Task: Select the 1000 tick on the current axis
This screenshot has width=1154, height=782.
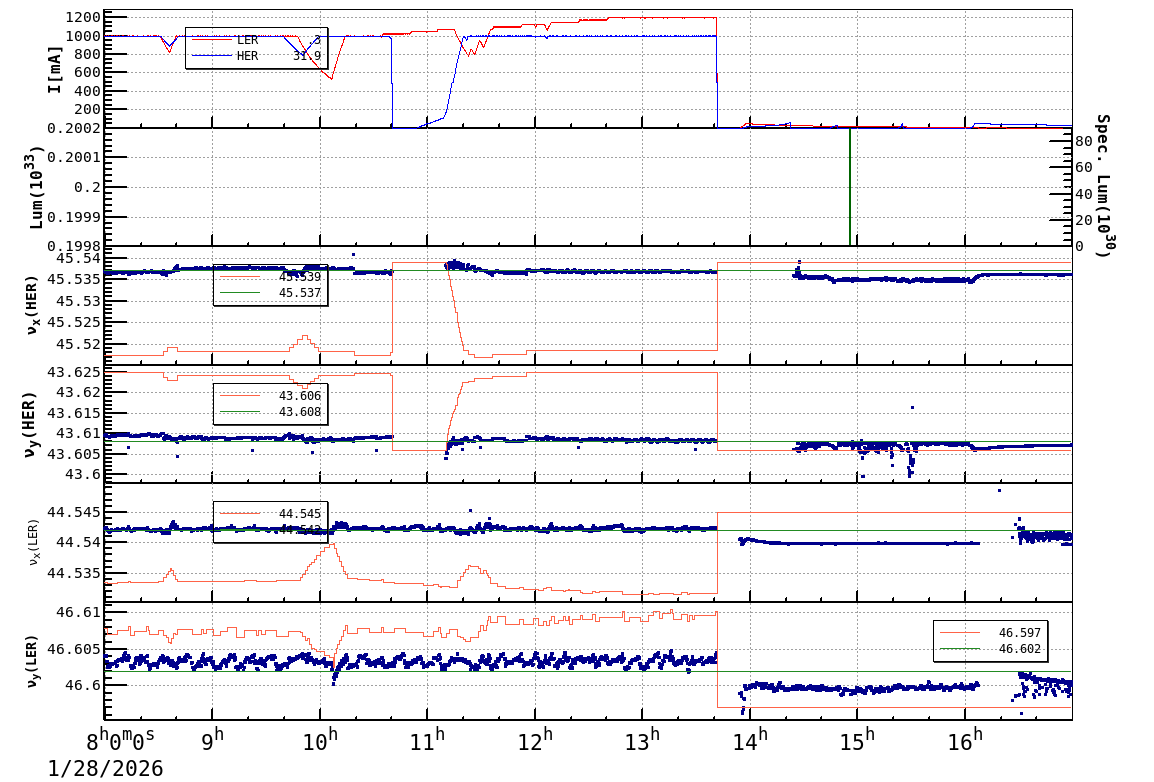Action: tap(82, 36)
